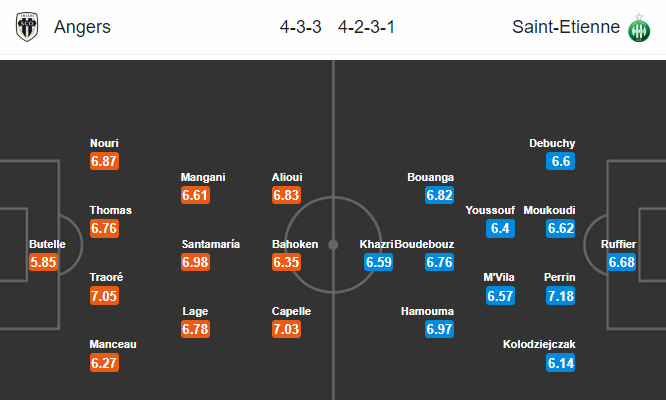666x400 pixels.
Task: Click Ruffier's 6.68 rating badge
Action: point(621,262)
